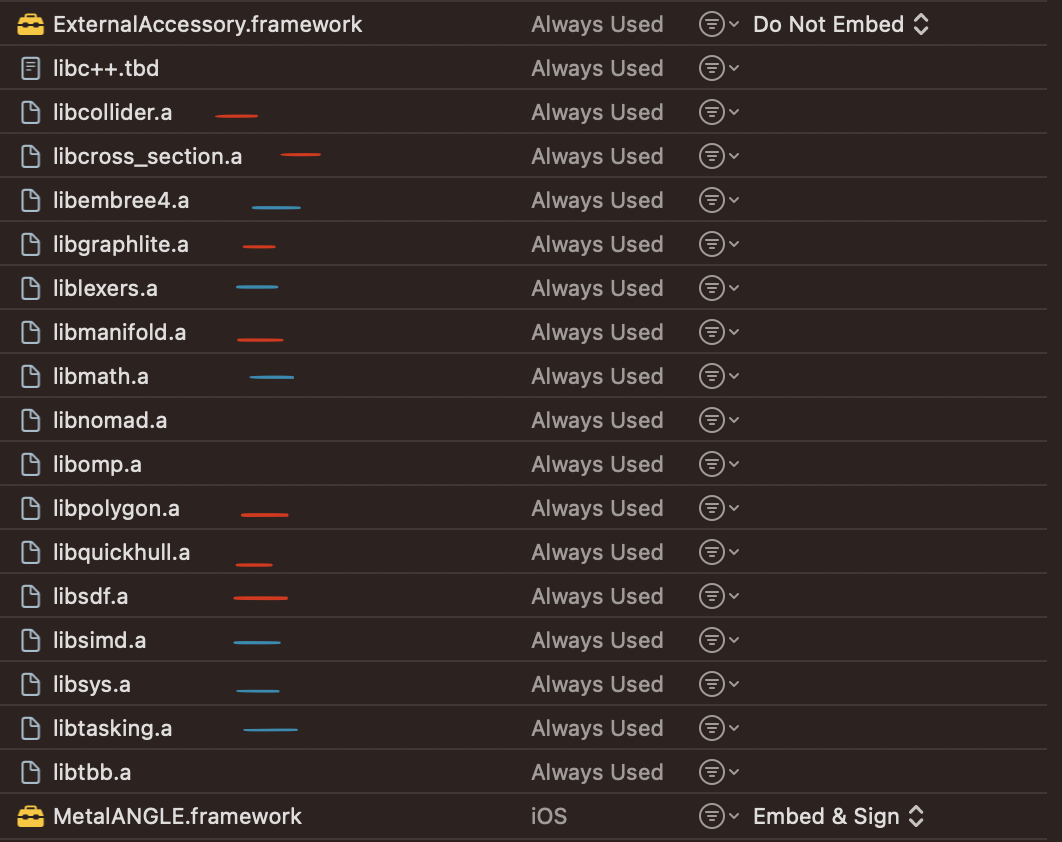
Task: Open the Do Not Embed dropdown for ExternalAccessory.framework
Action: (841, 23)
